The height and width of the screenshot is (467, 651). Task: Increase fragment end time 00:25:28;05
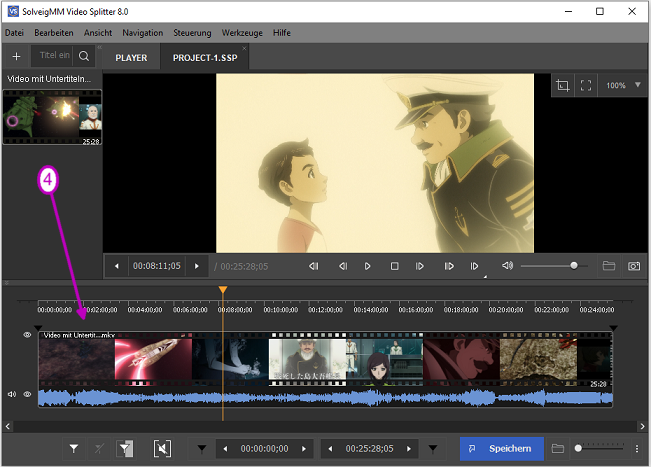tap(409, 449)
